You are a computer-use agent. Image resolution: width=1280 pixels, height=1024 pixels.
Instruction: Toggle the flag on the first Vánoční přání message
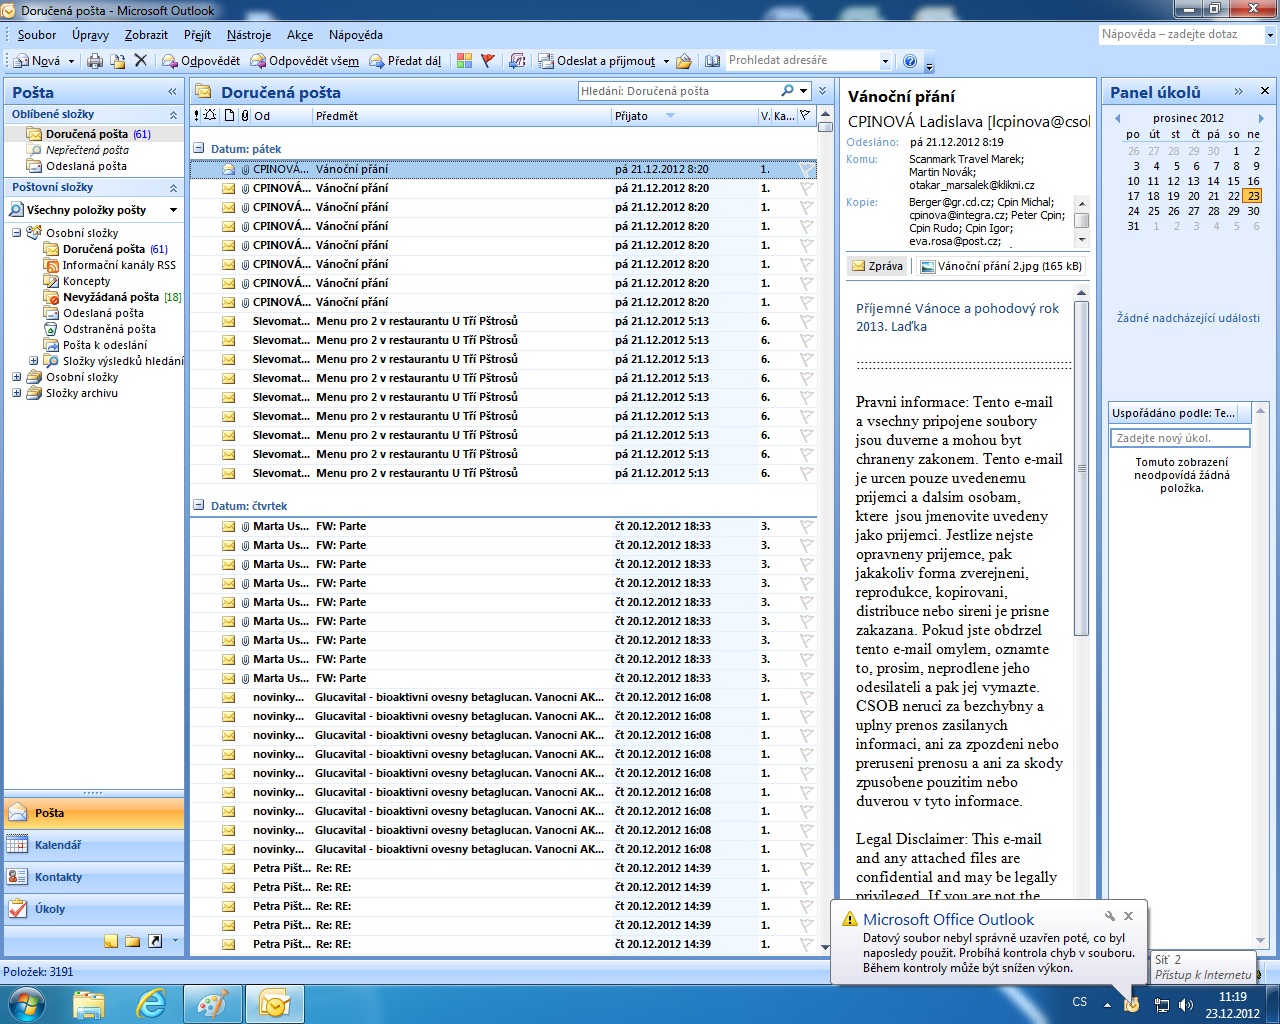point(806,170)
